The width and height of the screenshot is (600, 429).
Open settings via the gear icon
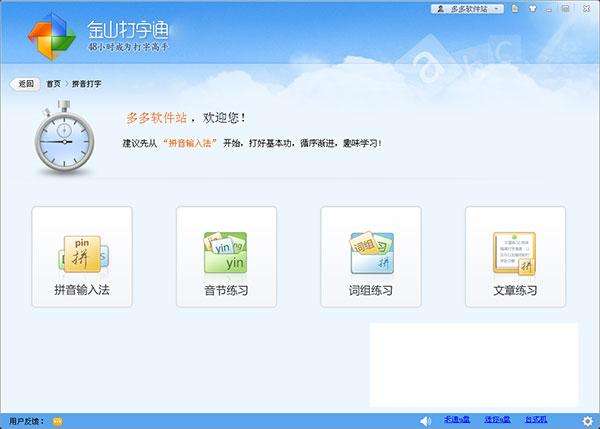pos(588,421)
